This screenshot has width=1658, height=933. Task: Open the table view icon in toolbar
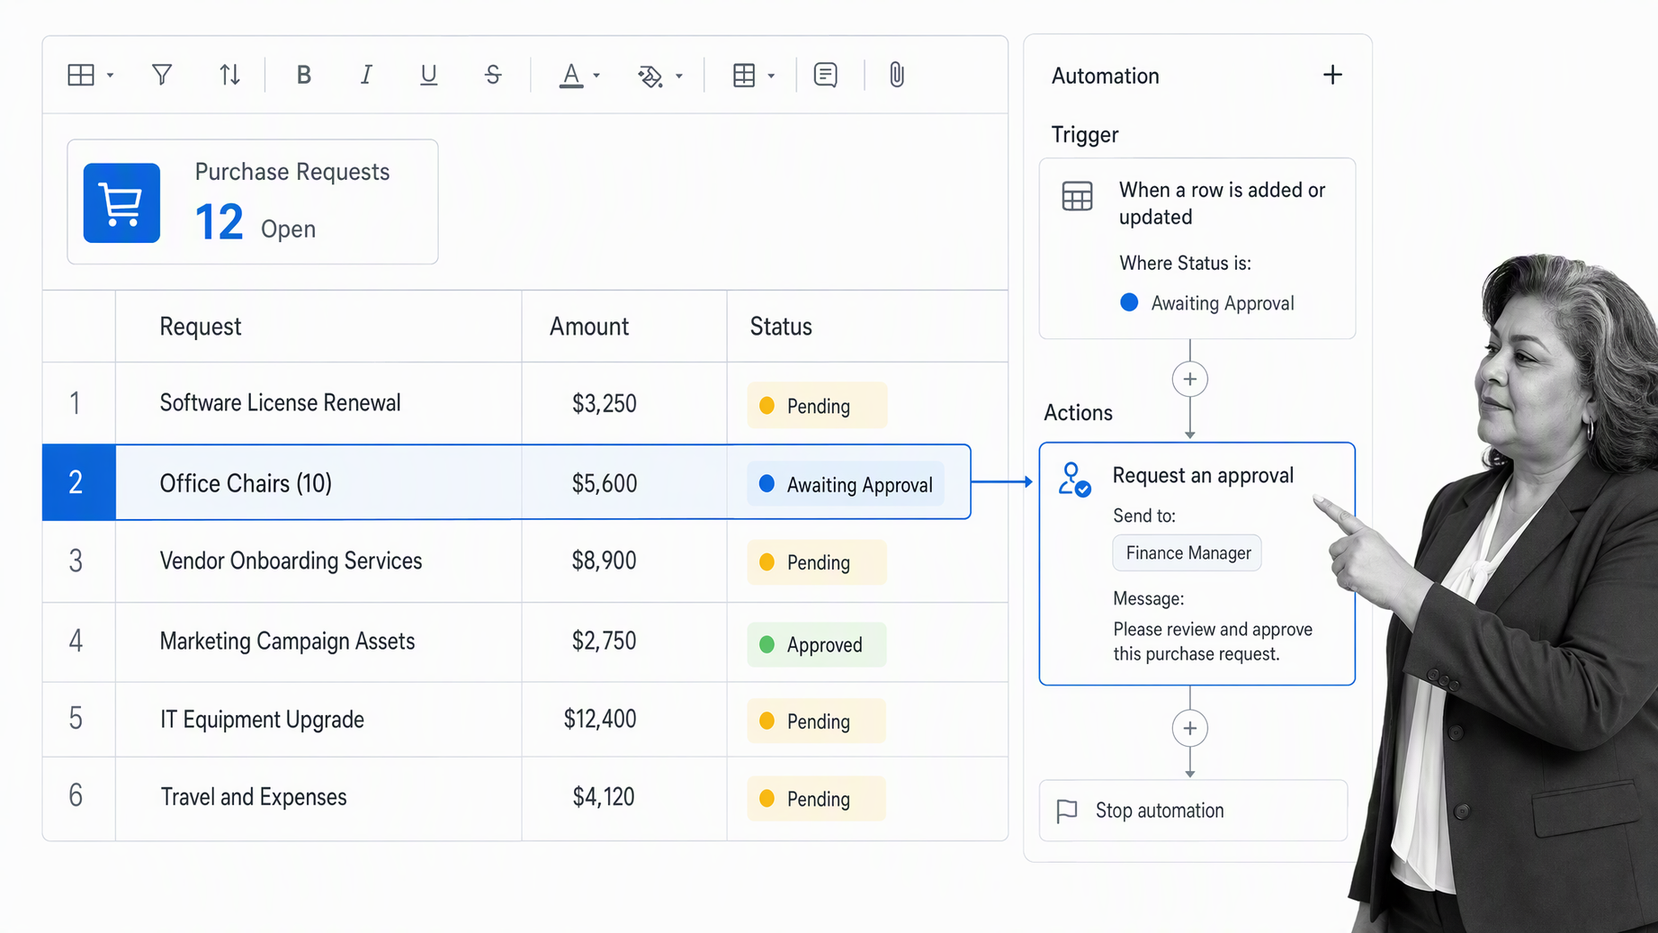pos(81,75)
